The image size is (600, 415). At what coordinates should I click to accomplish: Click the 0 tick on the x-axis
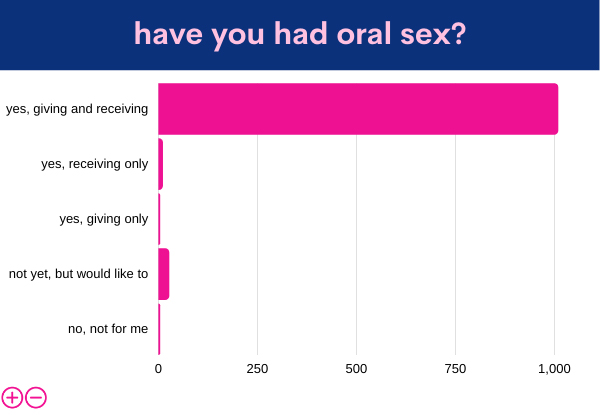pos(158,369)
